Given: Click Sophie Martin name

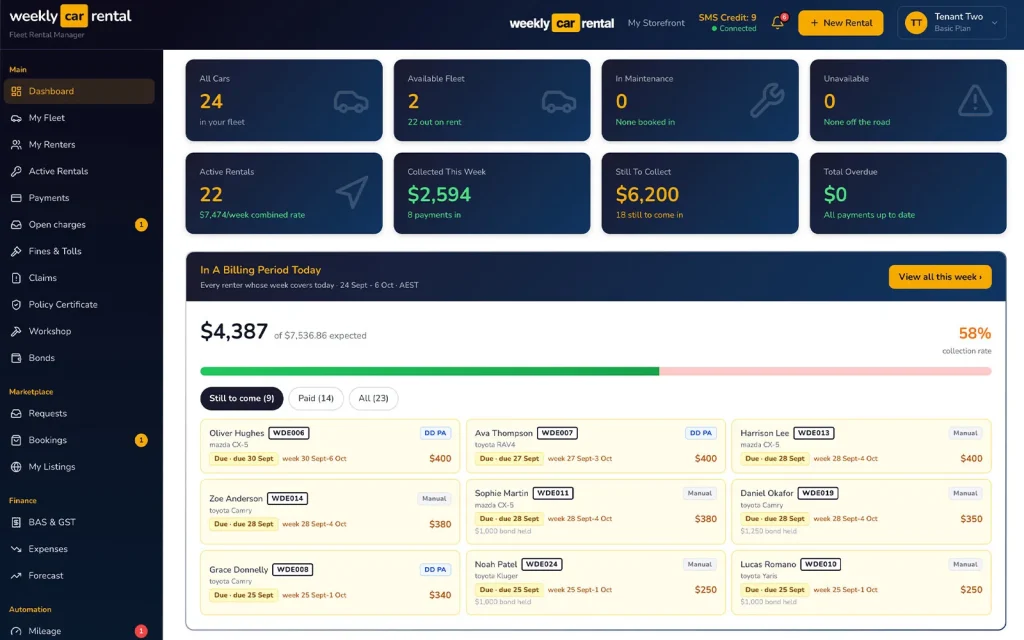Looking at the screenshot, I should pyautogui.click(x=502, y=493).
